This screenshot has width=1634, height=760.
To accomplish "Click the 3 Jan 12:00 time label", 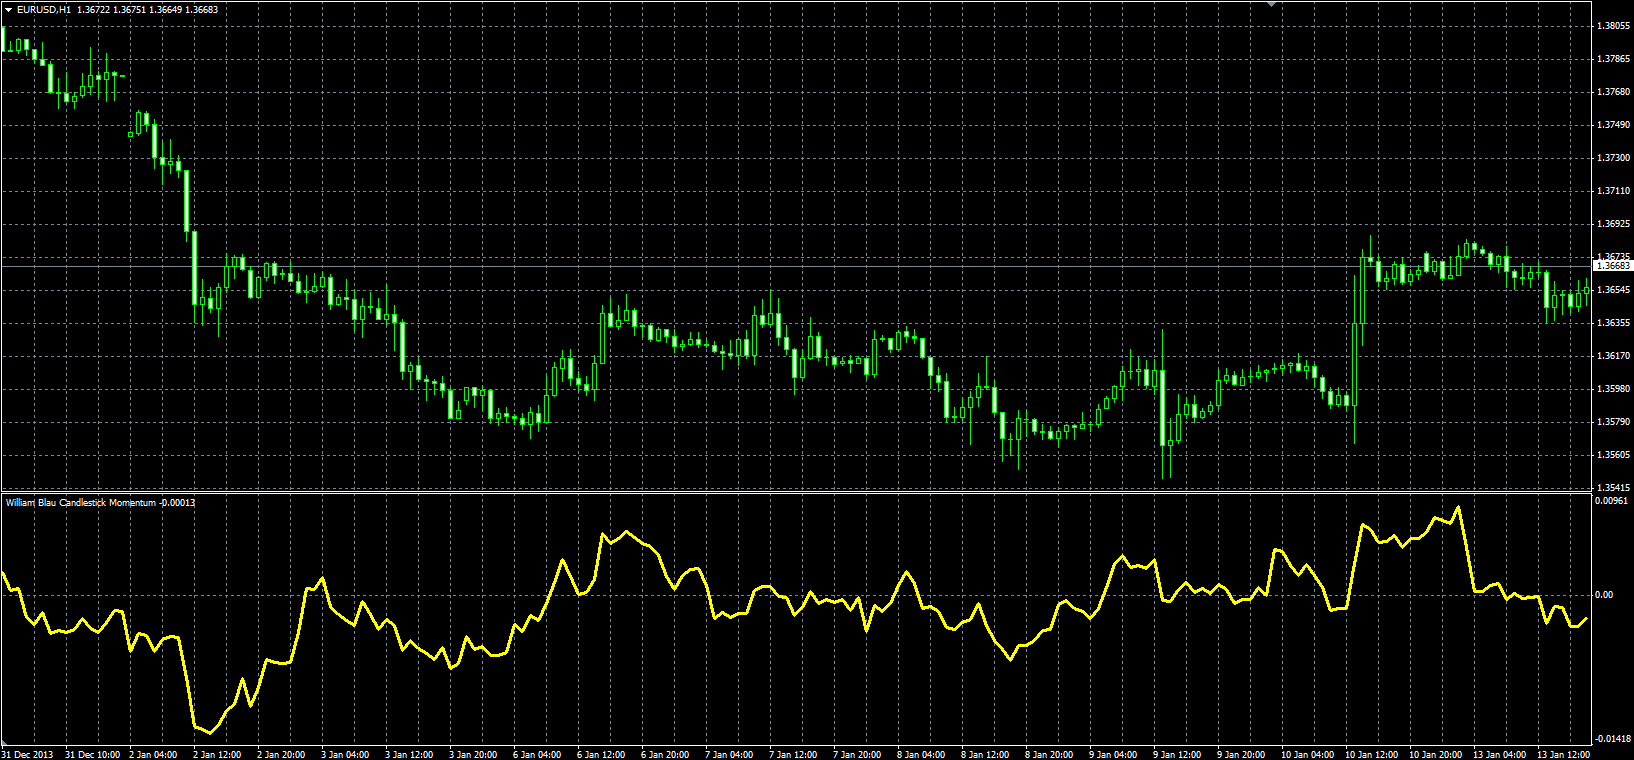I will 409,755.
